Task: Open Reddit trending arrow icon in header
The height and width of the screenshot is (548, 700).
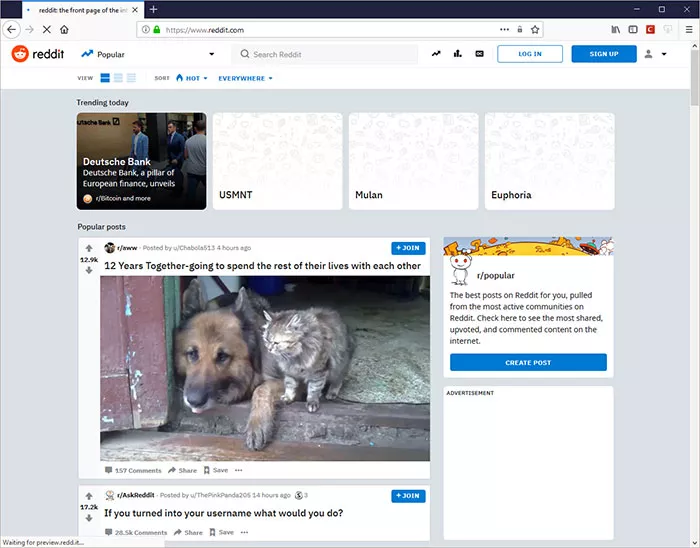Action: coord(436,54)
